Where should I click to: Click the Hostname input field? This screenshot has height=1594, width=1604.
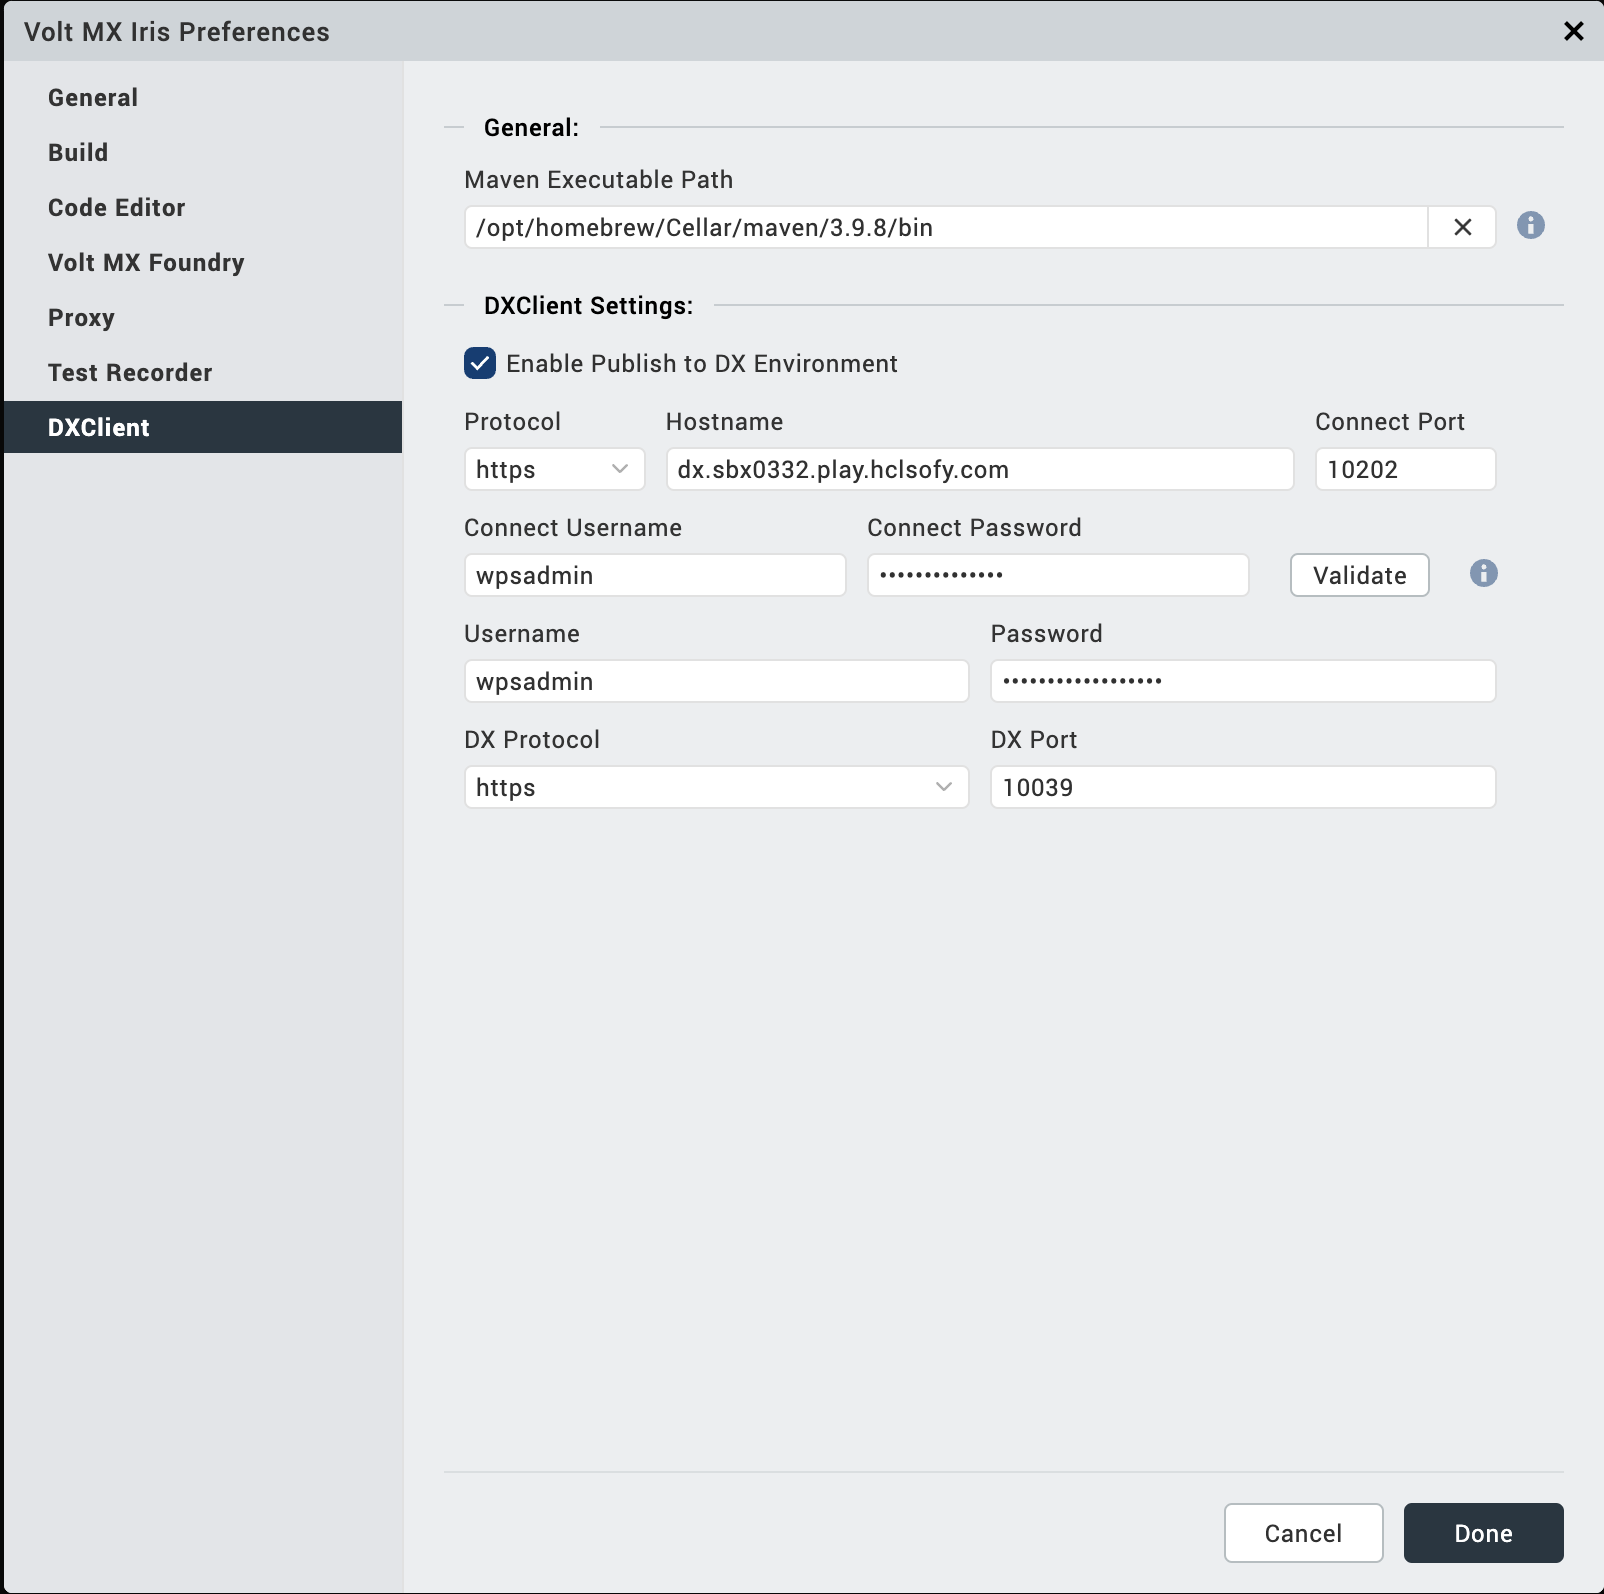tap(979, 470)
